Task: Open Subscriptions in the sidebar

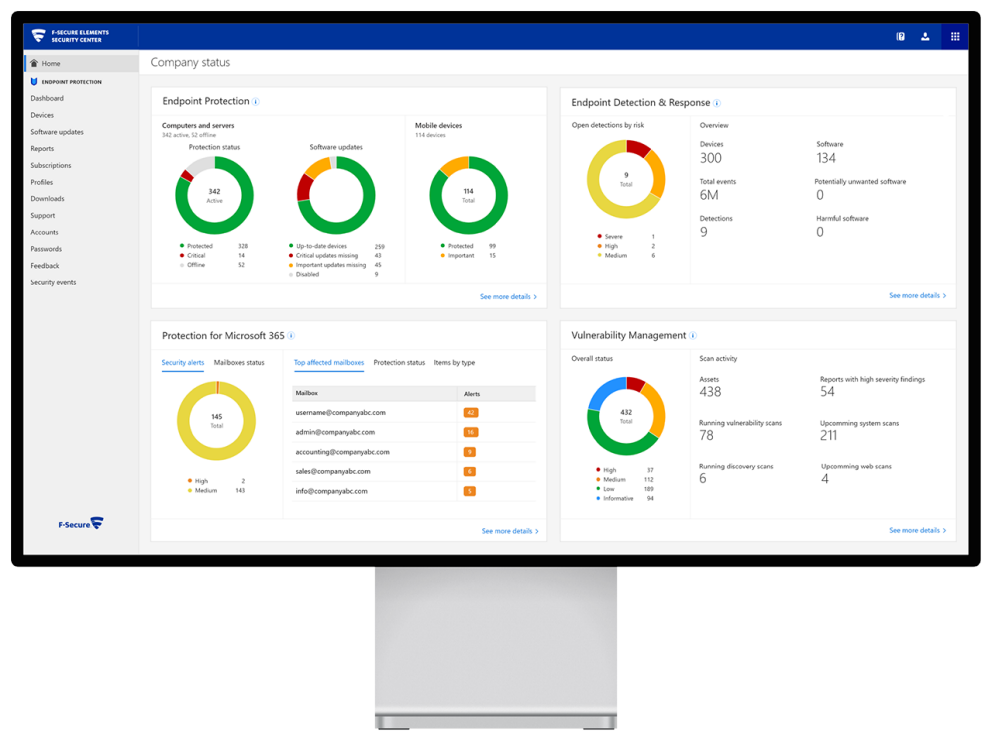Action: [x=51, y=165]
